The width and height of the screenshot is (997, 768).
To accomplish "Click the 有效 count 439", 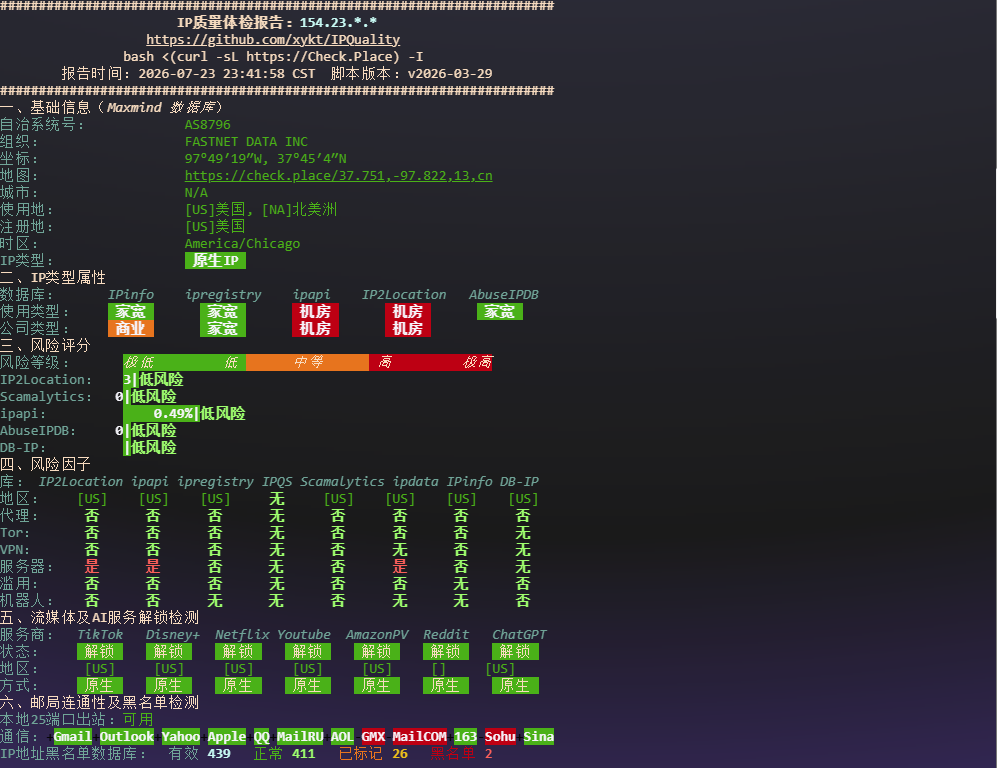I will (x=219, y=754).
